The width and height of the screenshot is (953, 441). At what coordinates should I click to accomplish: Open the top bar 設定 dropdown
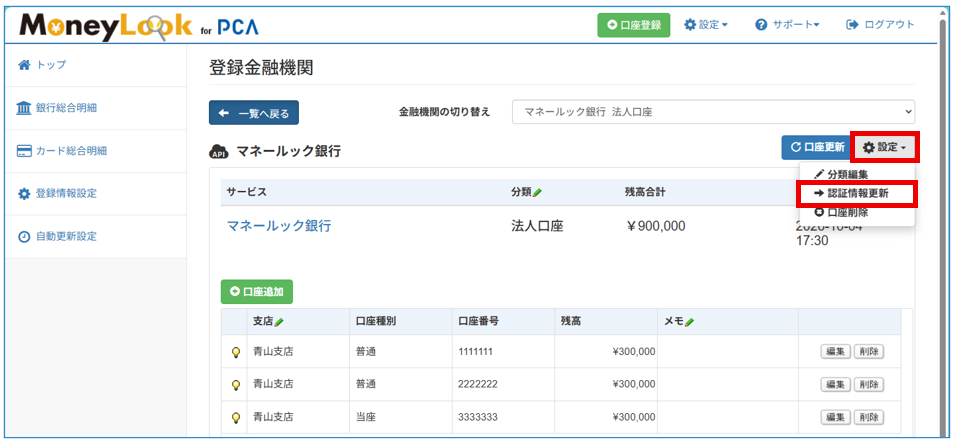[x=706, y=25]
